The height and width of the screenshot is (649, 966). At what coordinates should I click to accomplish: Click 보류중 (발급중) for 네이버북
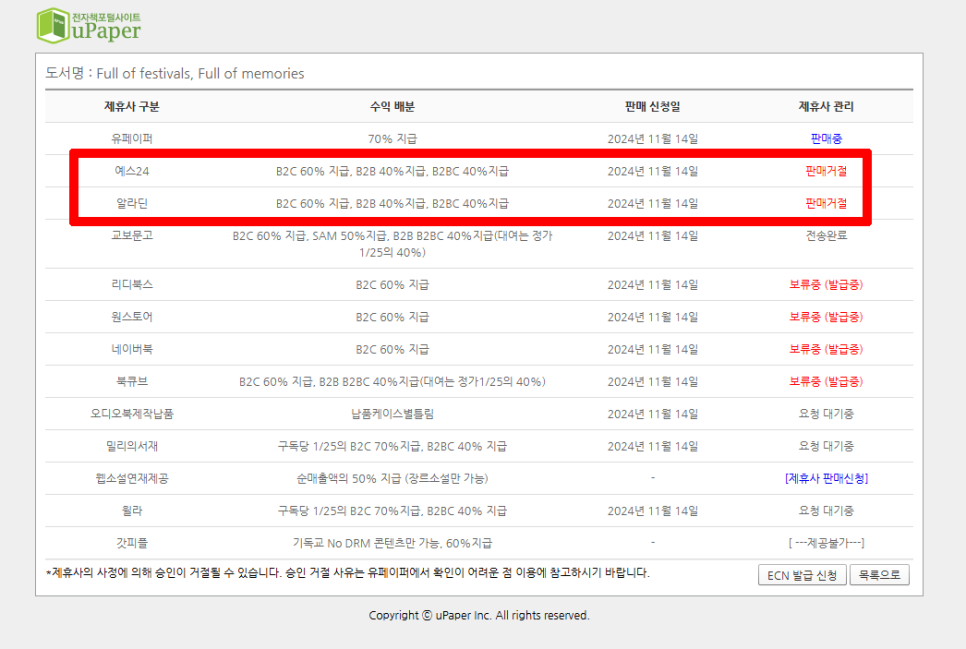point(826,349)
